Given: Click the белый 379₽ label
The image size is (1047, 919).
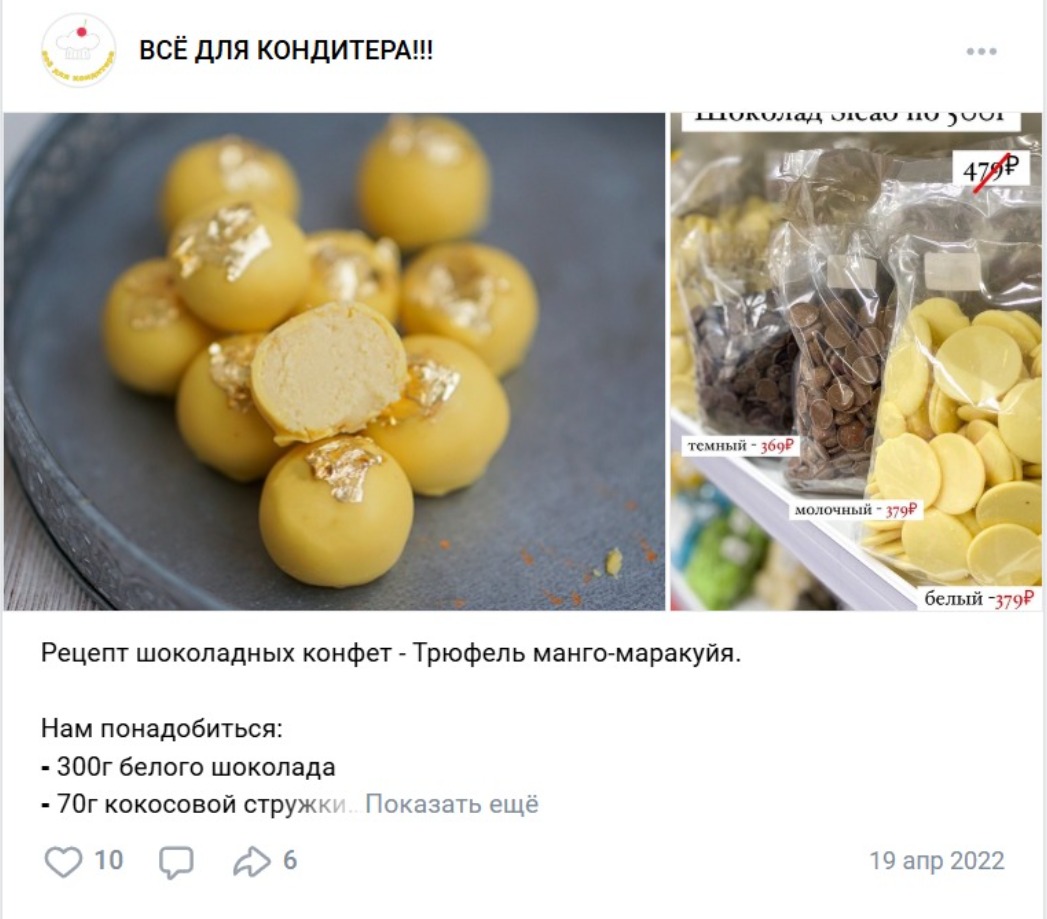Looking at the screenshot, I should [978, 599].
